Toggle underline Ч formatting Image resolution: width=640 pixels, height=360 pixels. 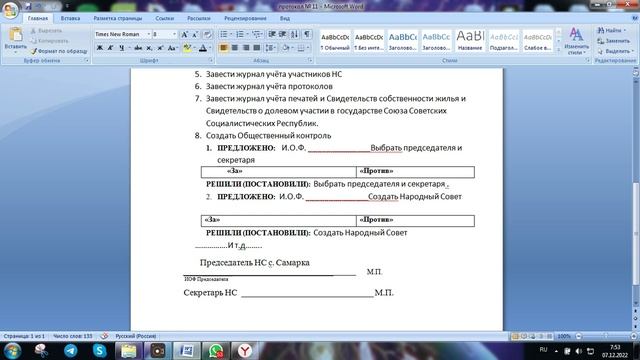[x=121, y=48]
